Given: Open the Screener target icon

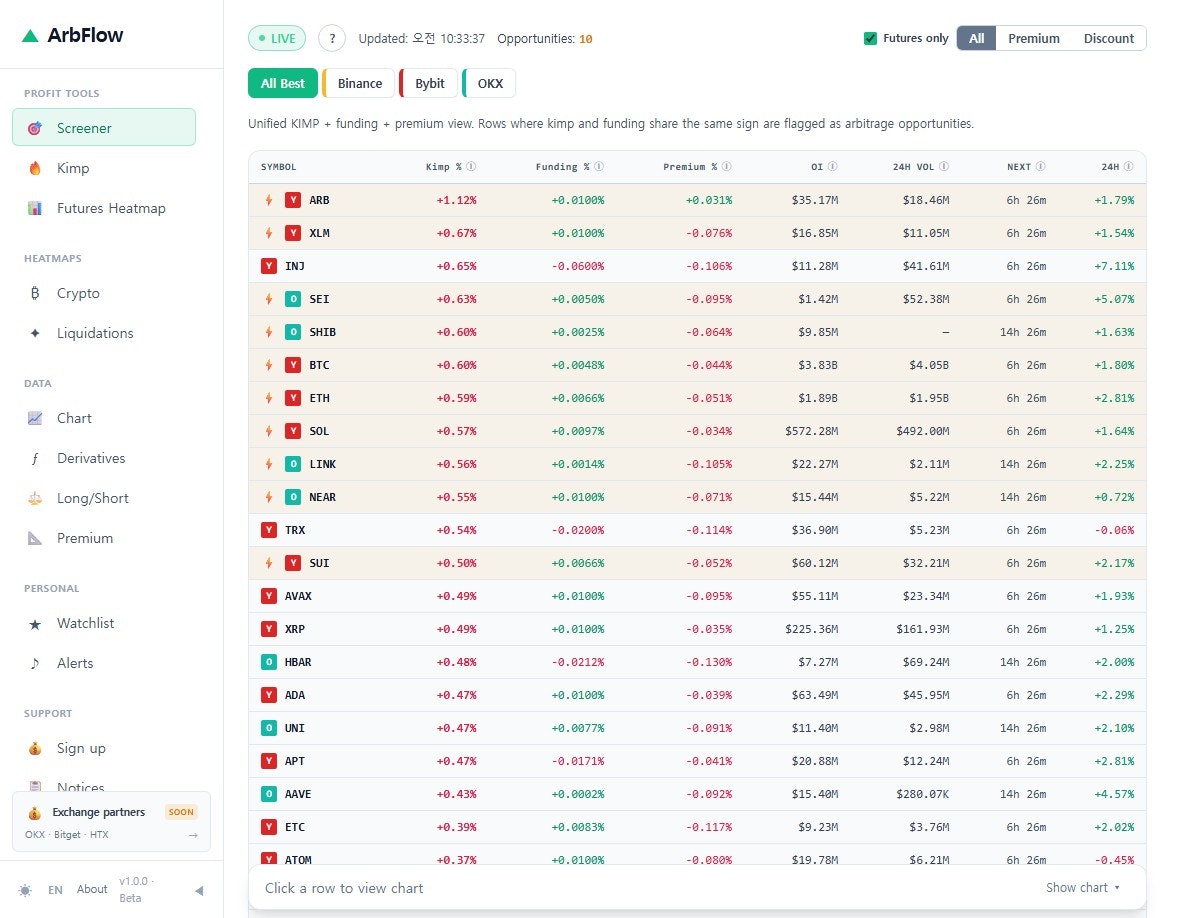Looking at the screenshot, I should tap(35, 128).
